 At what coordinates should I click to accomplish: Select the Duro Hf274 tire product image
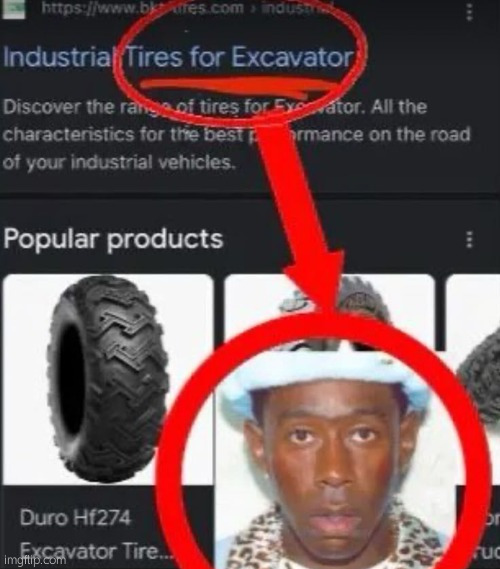(x=108, y=380)
